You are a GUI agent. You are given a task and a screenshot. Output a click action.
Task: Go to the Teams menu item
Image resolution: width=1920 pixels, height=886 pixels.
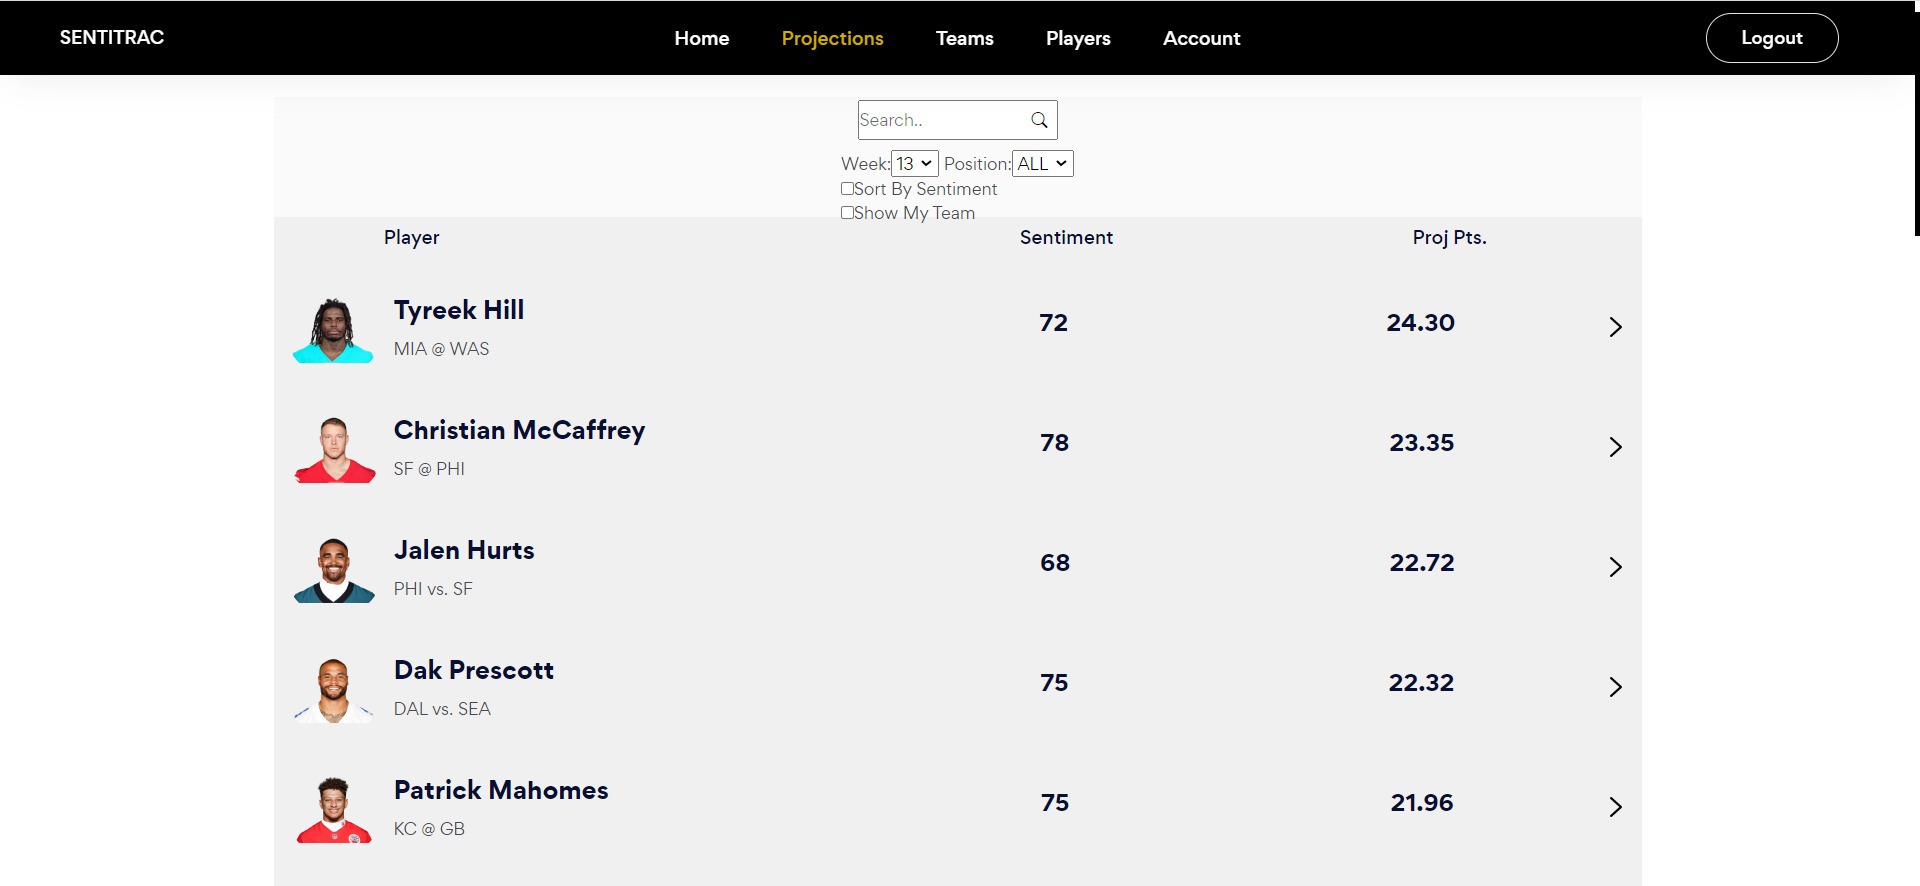tap(964, 38)
